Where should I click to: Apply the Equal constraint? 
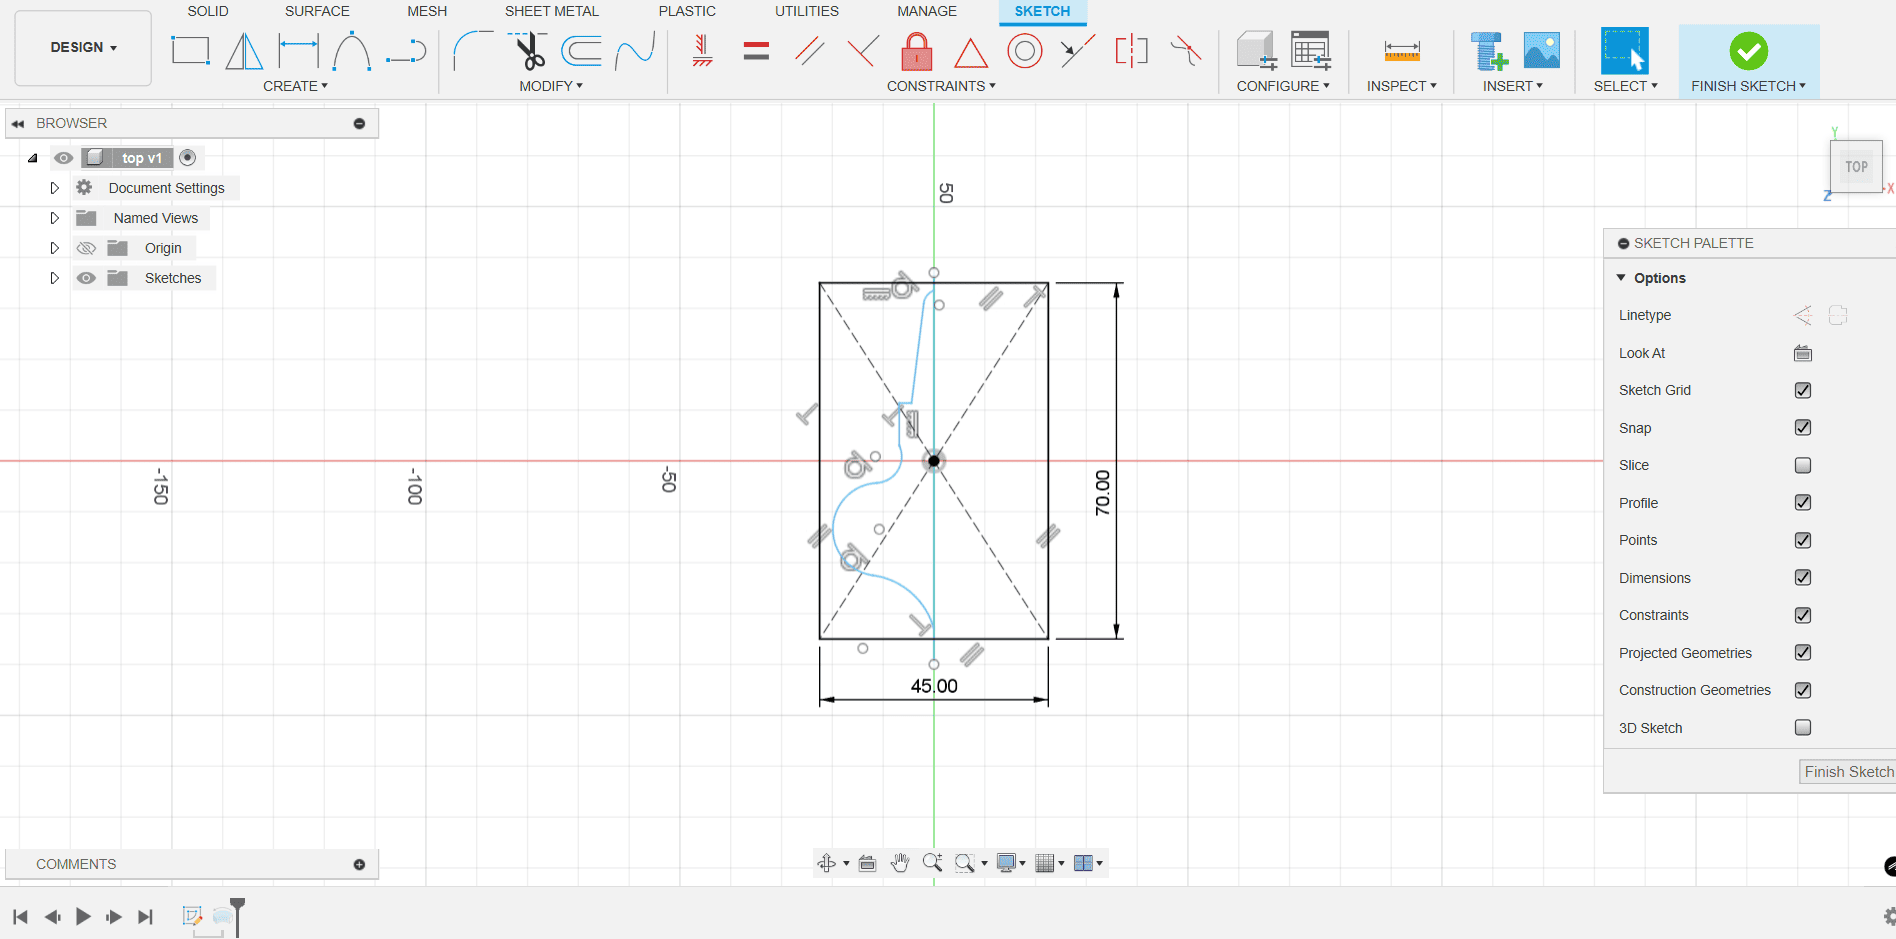coord(757,50)
